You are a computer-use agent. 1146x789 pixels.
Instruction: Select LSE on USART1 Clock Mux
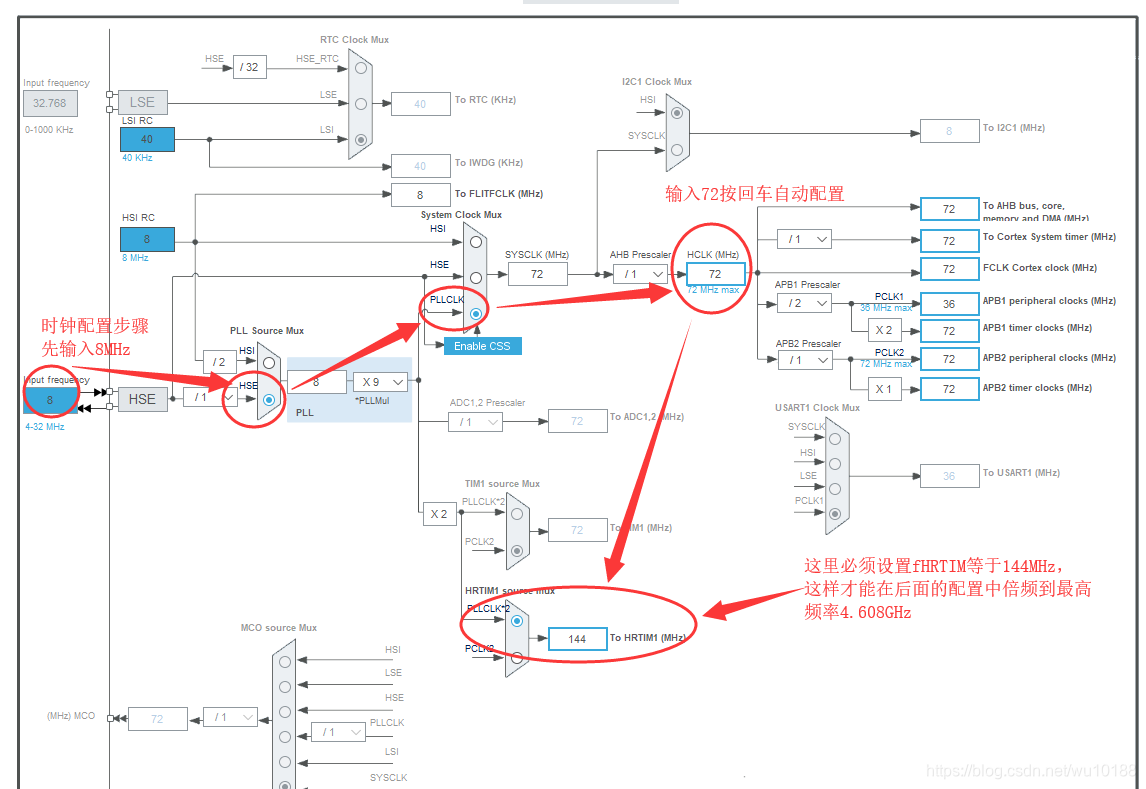click(x=835, y=489)
